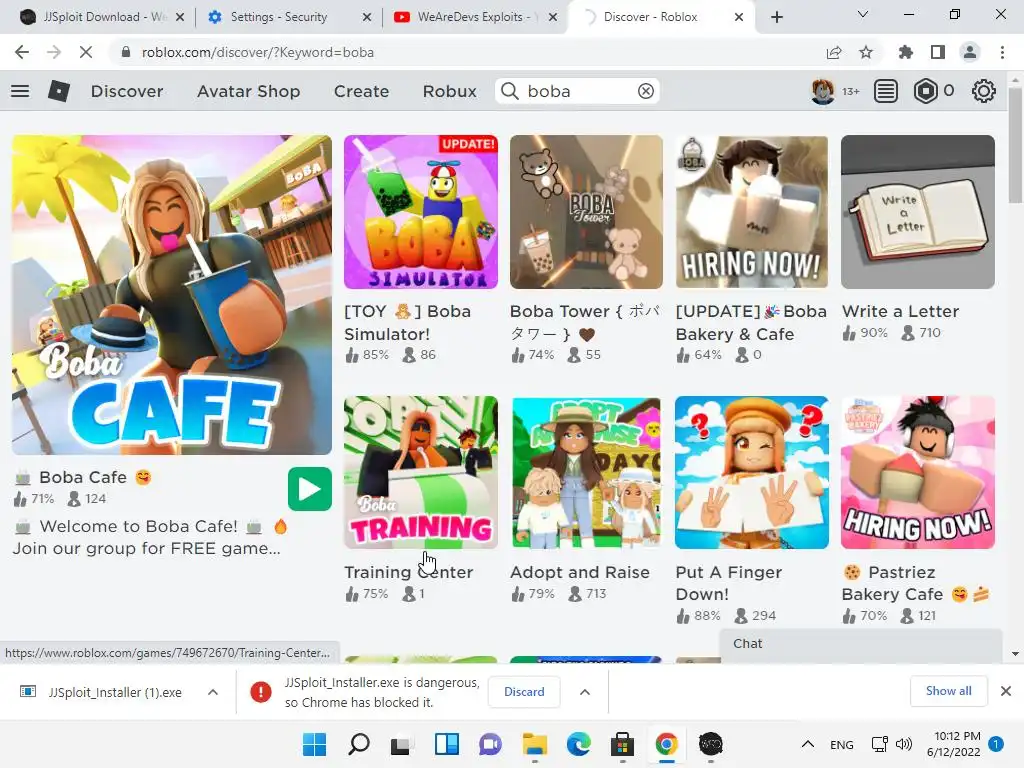Clear the boba search text
The height and width of the screenshot is (768, 1024).
645,91
